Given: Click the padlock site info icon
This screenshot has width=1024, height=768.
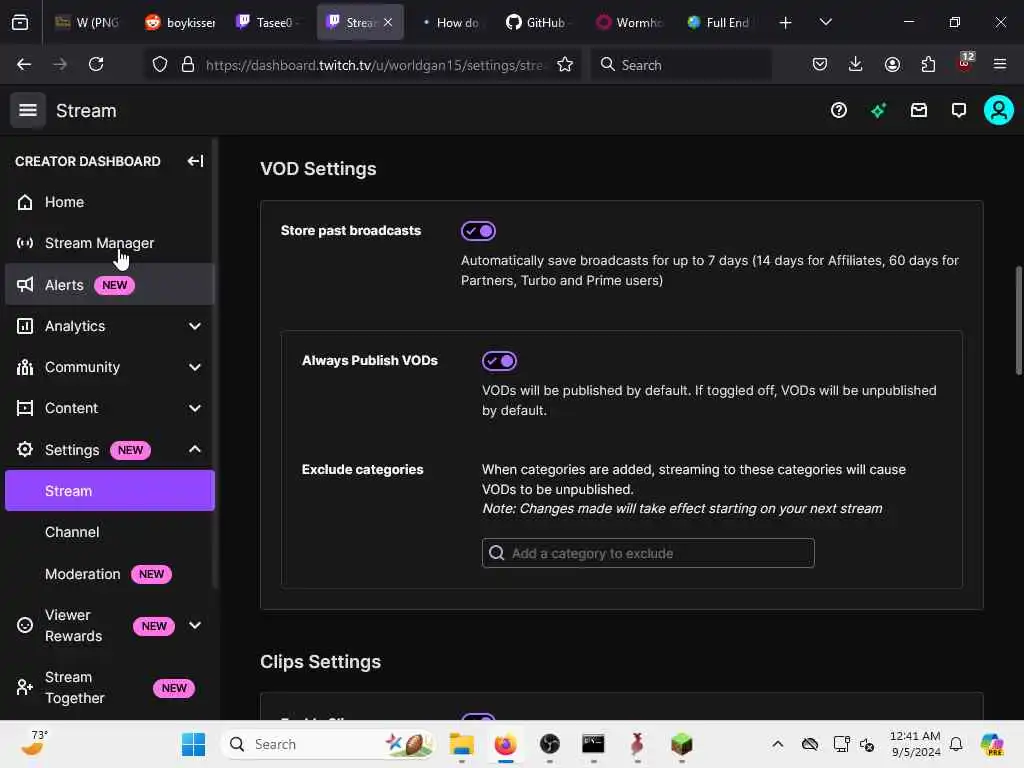Looking at the screenshot, I should tap(188, 64).
